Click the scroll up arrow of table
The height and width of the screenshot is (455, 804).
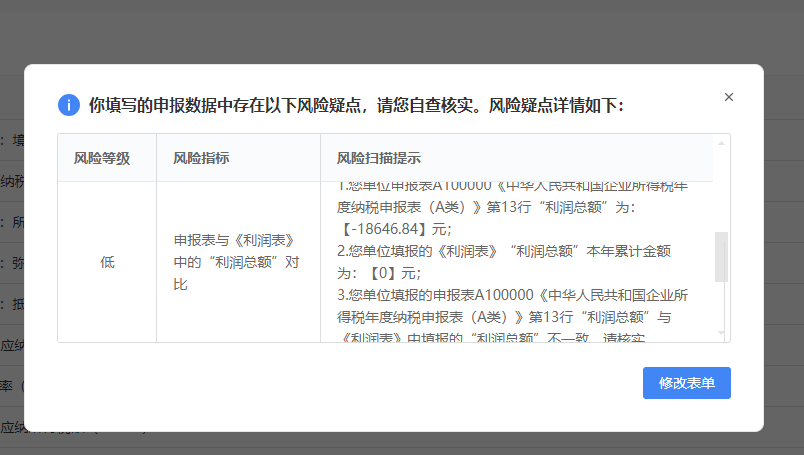(721, 143)
